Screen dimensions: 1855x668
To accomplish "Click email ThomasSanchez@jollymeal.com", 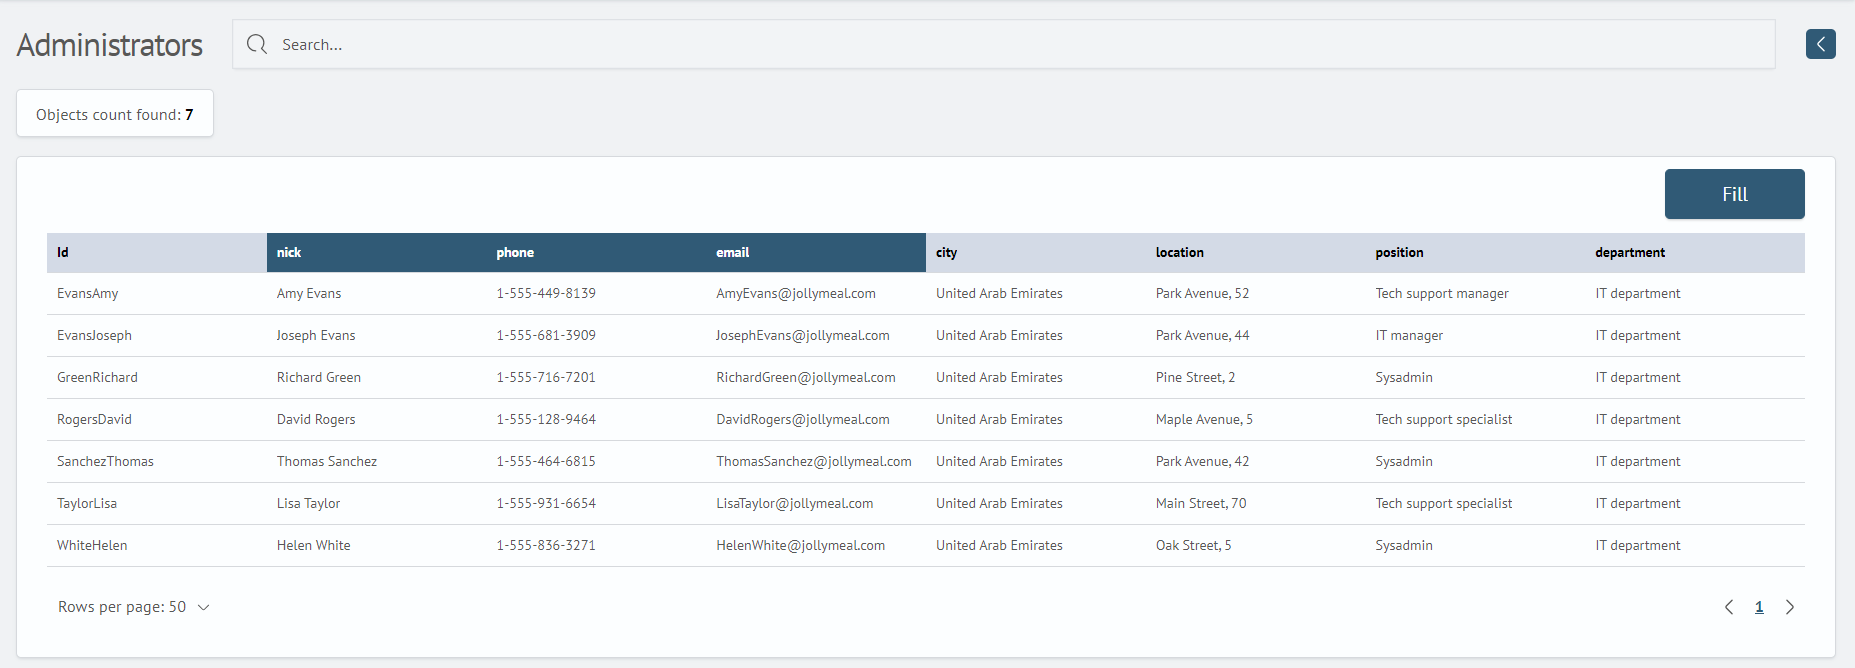I will tap(814, 461).
